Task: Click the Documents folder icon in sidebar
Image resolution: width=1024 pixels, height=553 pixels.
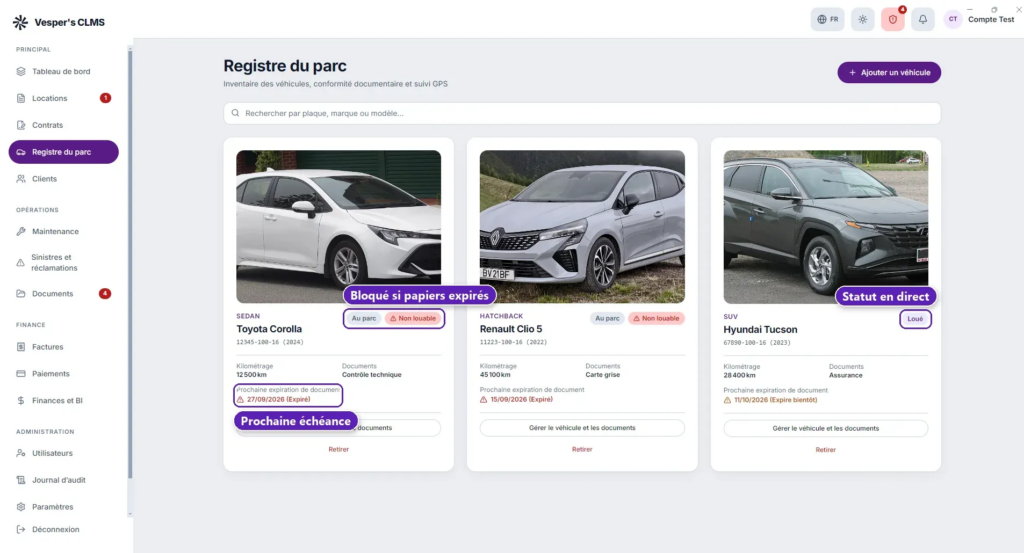Action: [21, 294]
